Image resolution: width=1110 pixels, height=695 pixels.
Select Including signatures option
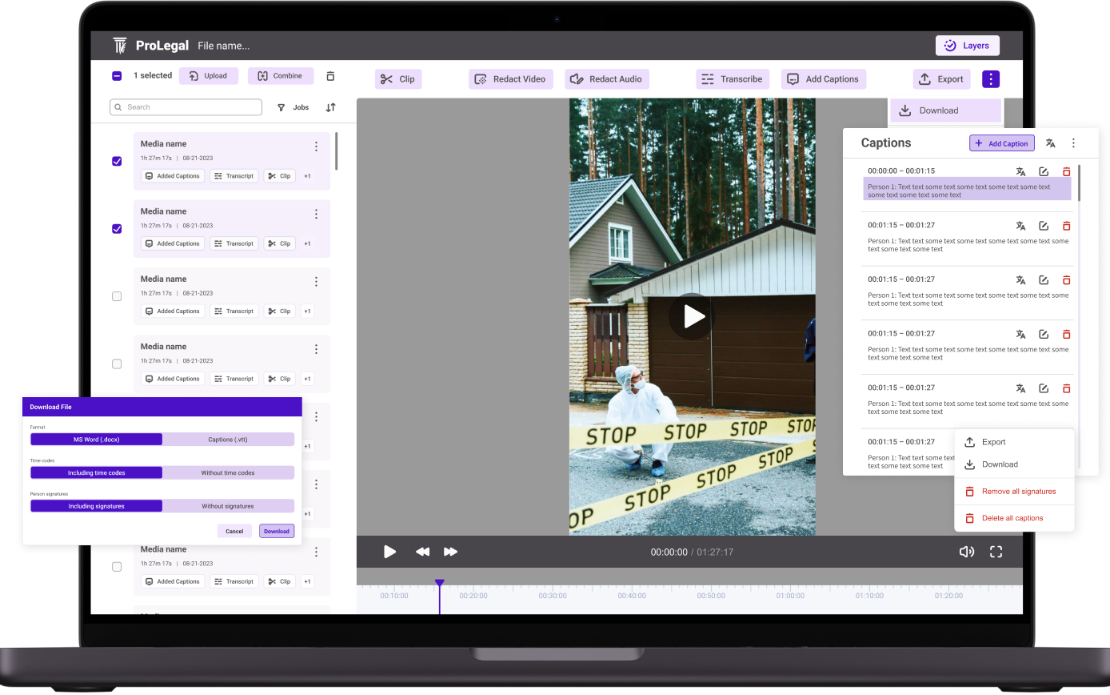pyautogui.click(x=96, y=506)
